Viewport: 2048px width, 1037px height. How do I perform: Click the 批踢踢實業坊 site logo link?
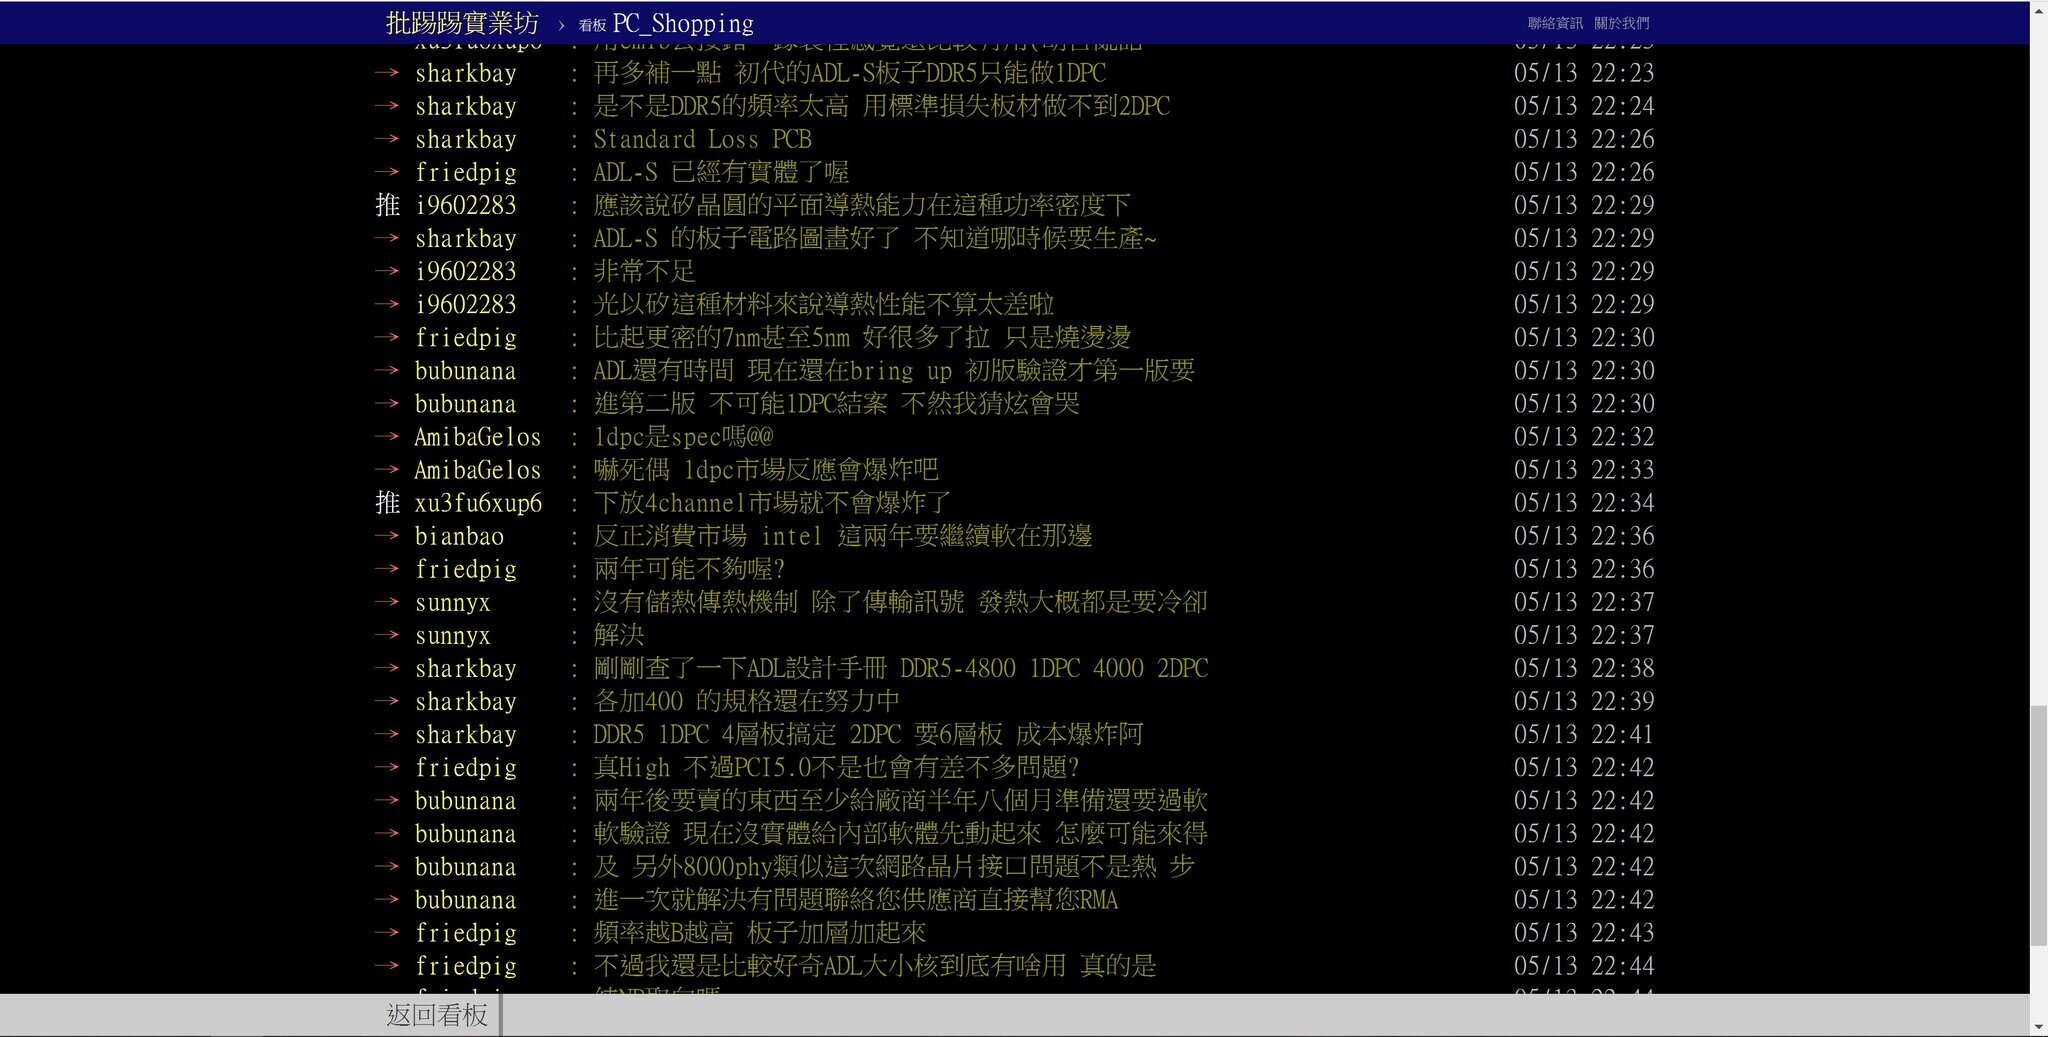click(x=462, y=22)
